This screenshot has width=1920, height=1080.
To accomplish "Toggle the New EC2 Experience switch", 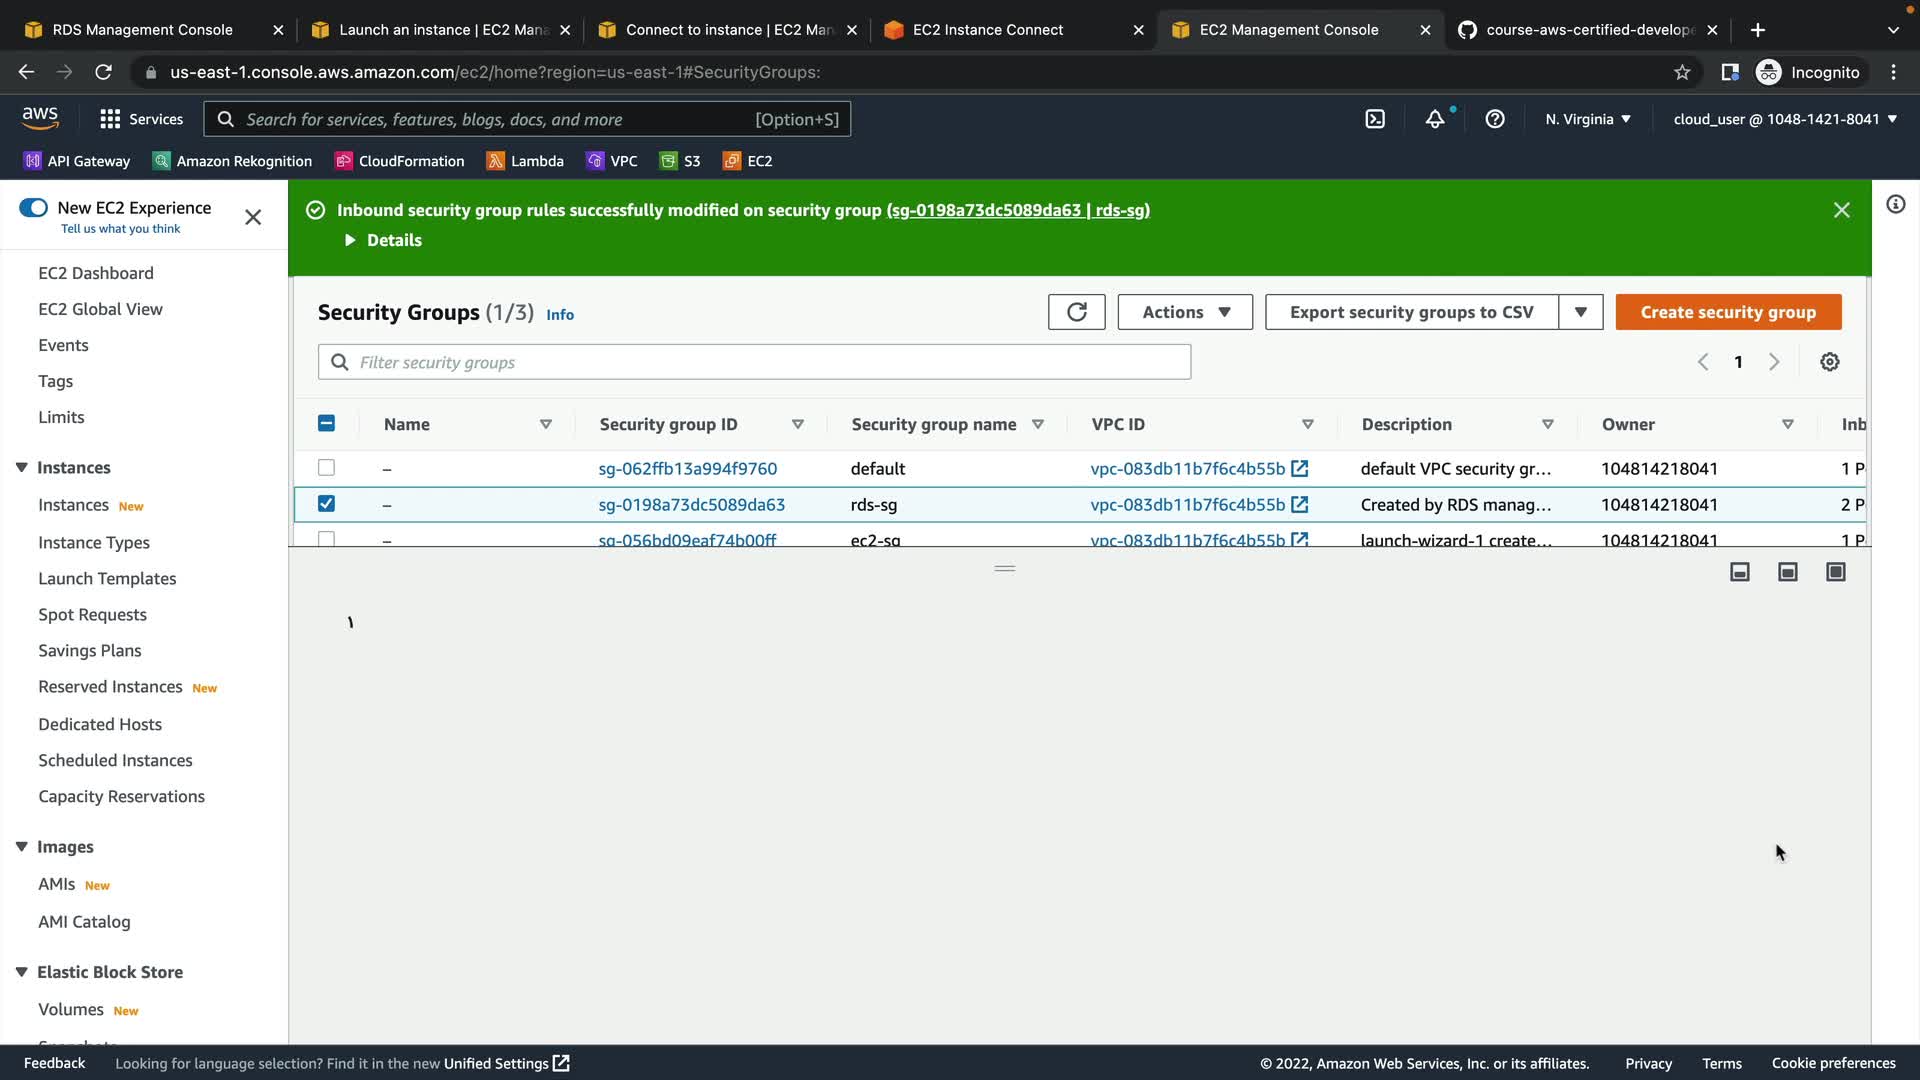I will (x=33, y=208).
